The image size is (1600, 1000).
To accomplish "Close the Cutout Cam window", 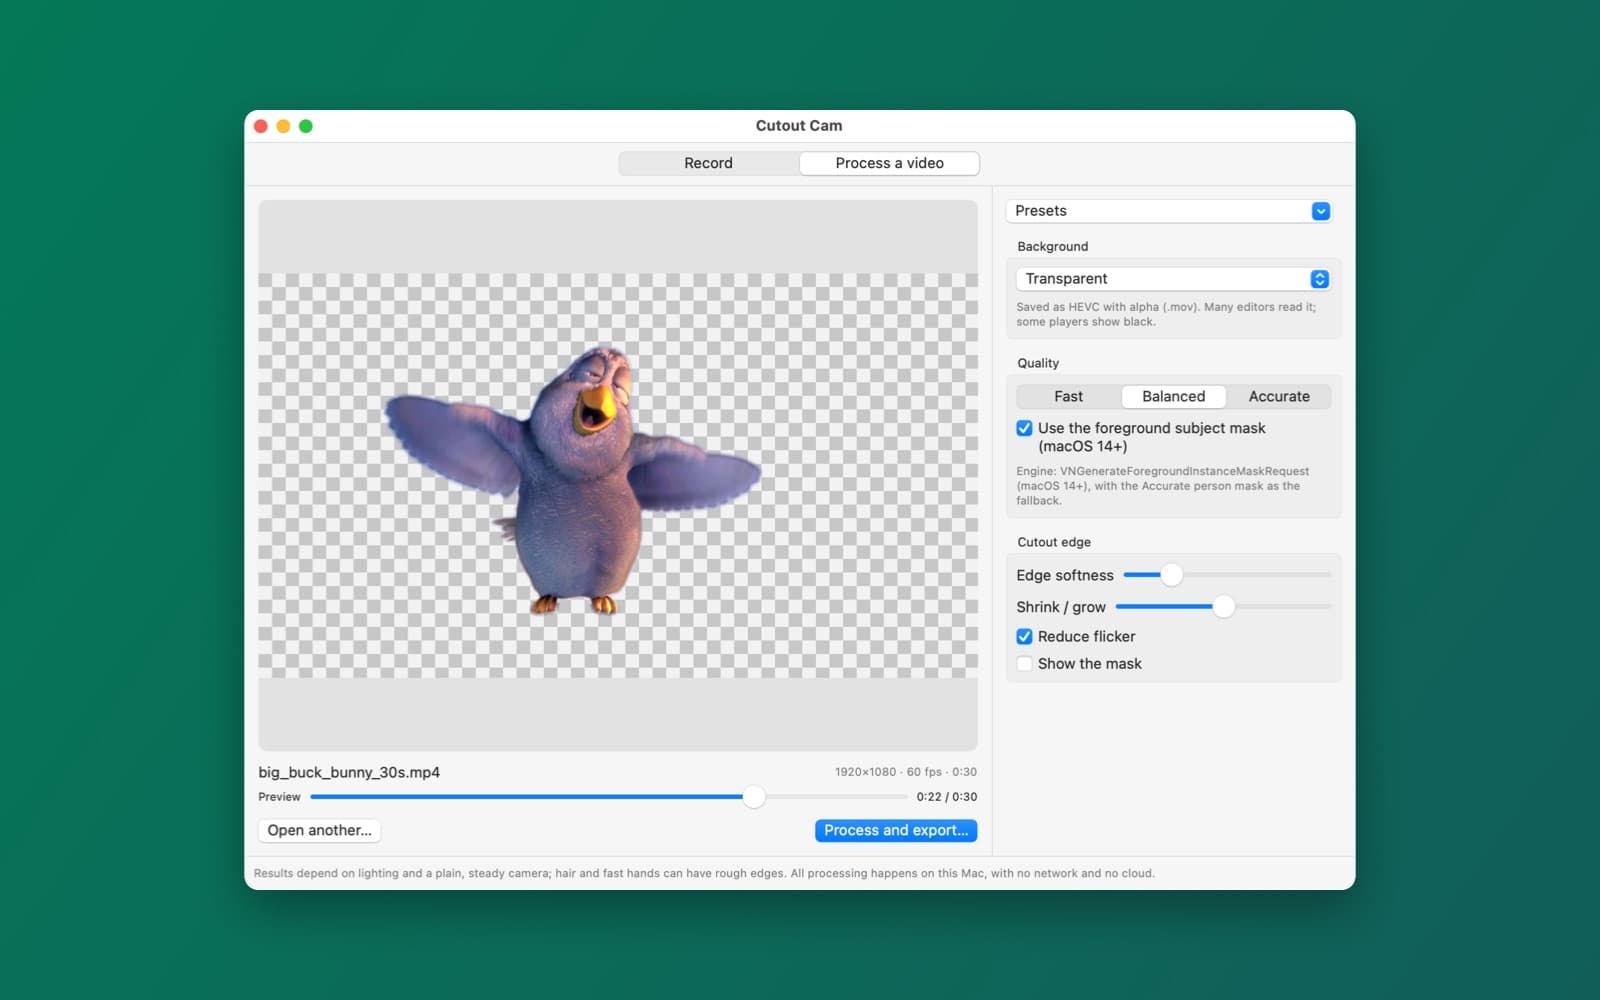I will click(x=261, y=126).
